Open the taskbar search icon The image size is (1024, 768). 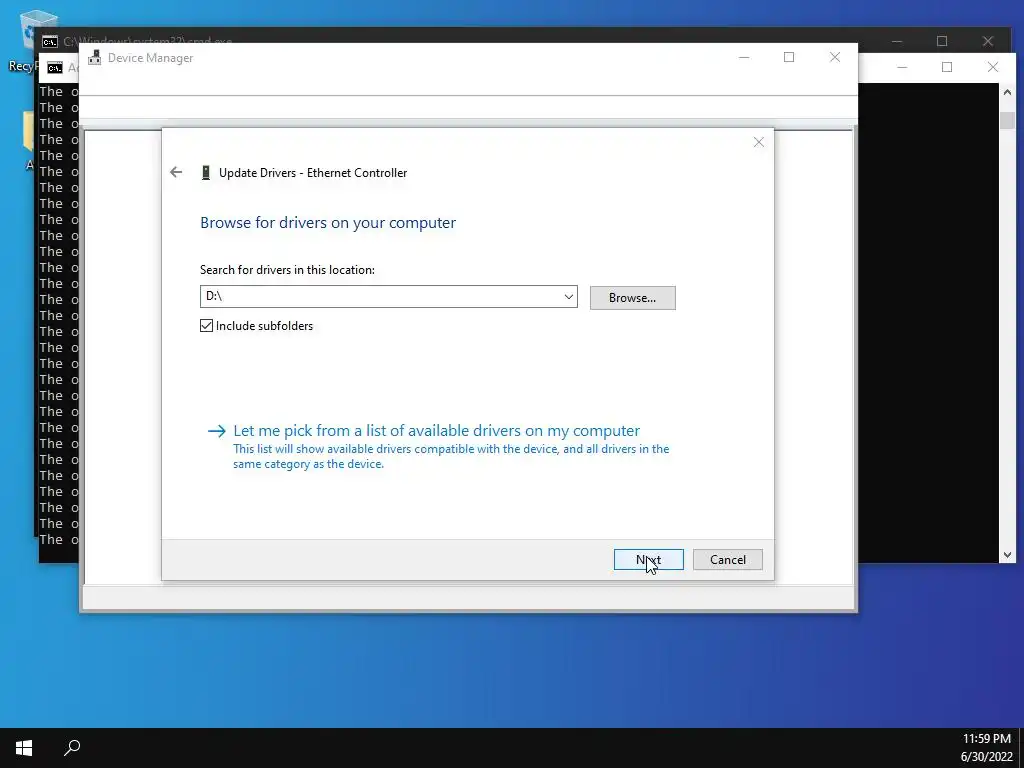point(72,748)
